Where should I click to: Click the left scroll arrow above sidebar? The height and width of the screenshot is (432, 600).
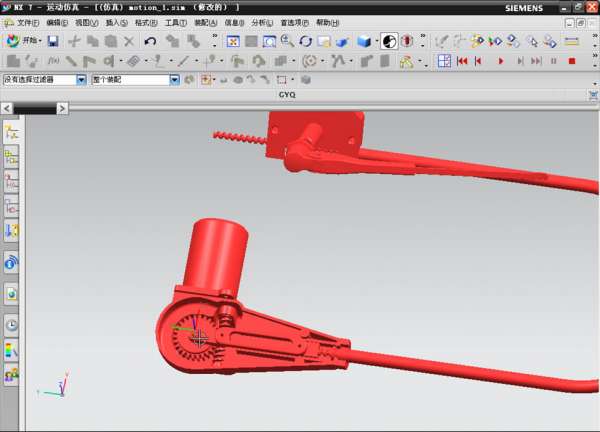click(7, 108)
